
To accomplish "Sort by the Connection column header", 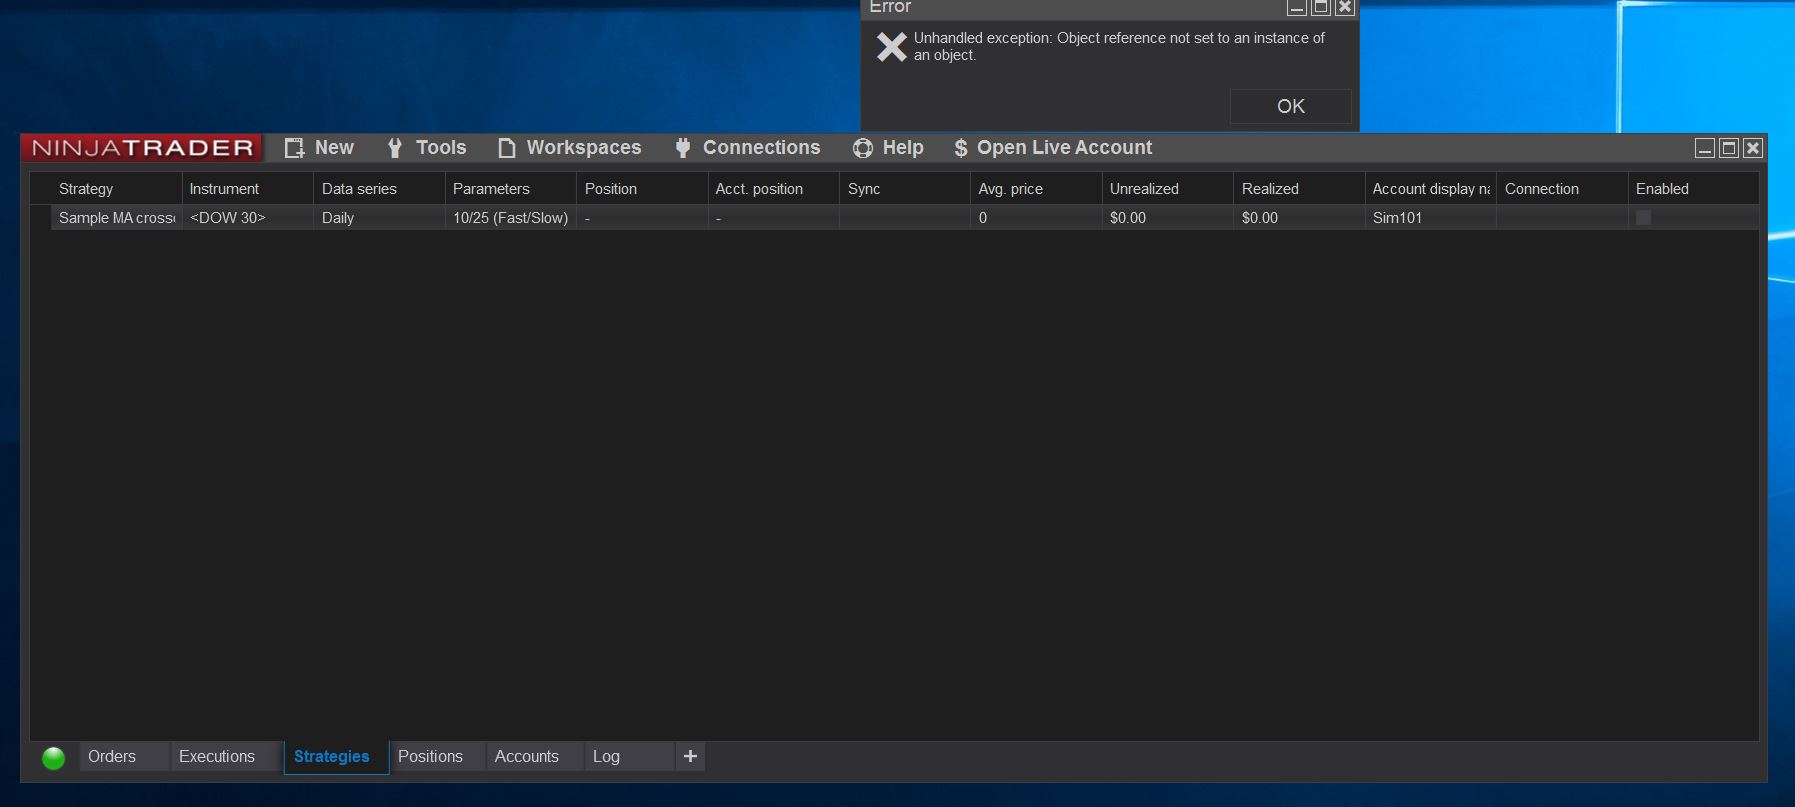I will [x=1562, y=188].
